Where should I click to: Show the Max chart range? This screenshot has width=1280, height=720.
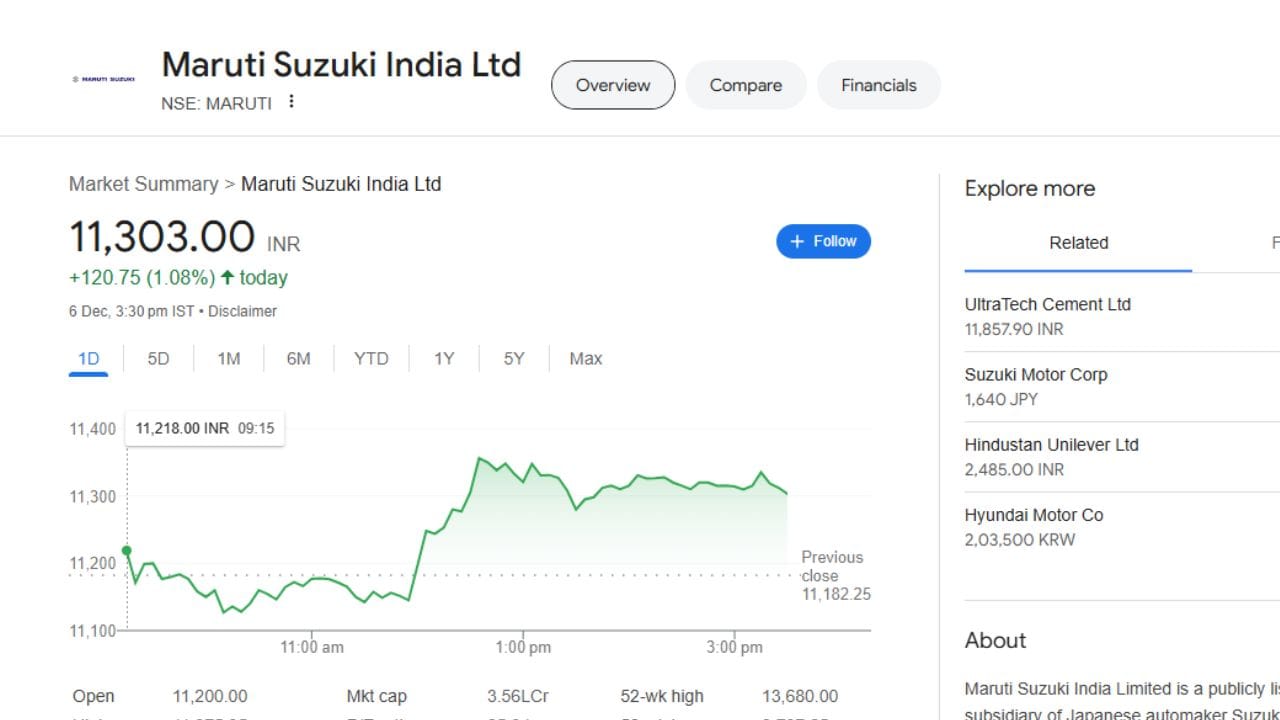pyautogui.click(x=585, y=359)
